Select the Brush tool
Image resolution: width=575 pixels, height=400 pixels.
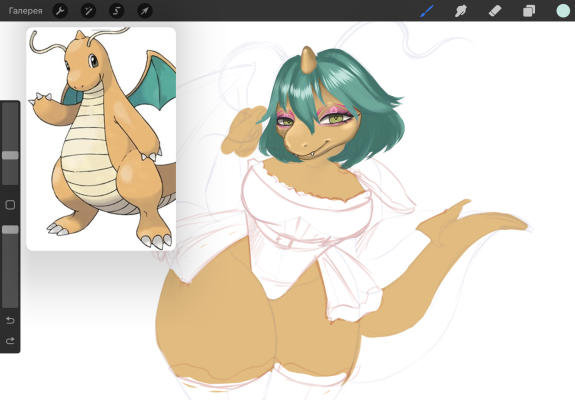pyautogui.click(x=427, y=11)
